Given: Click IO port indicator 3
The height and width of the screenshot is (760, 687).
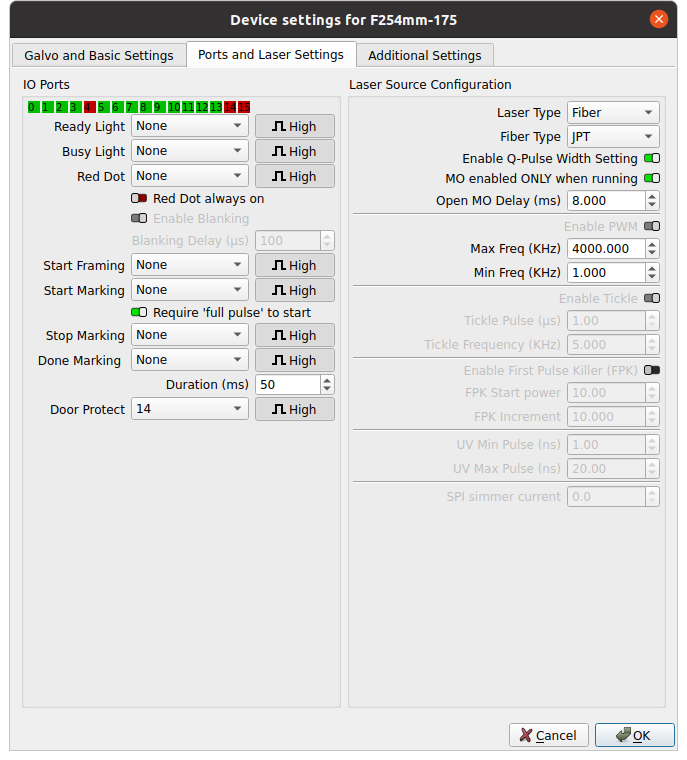Looking at the screenshot, I should pyautogui.click(x=76, y=107).
